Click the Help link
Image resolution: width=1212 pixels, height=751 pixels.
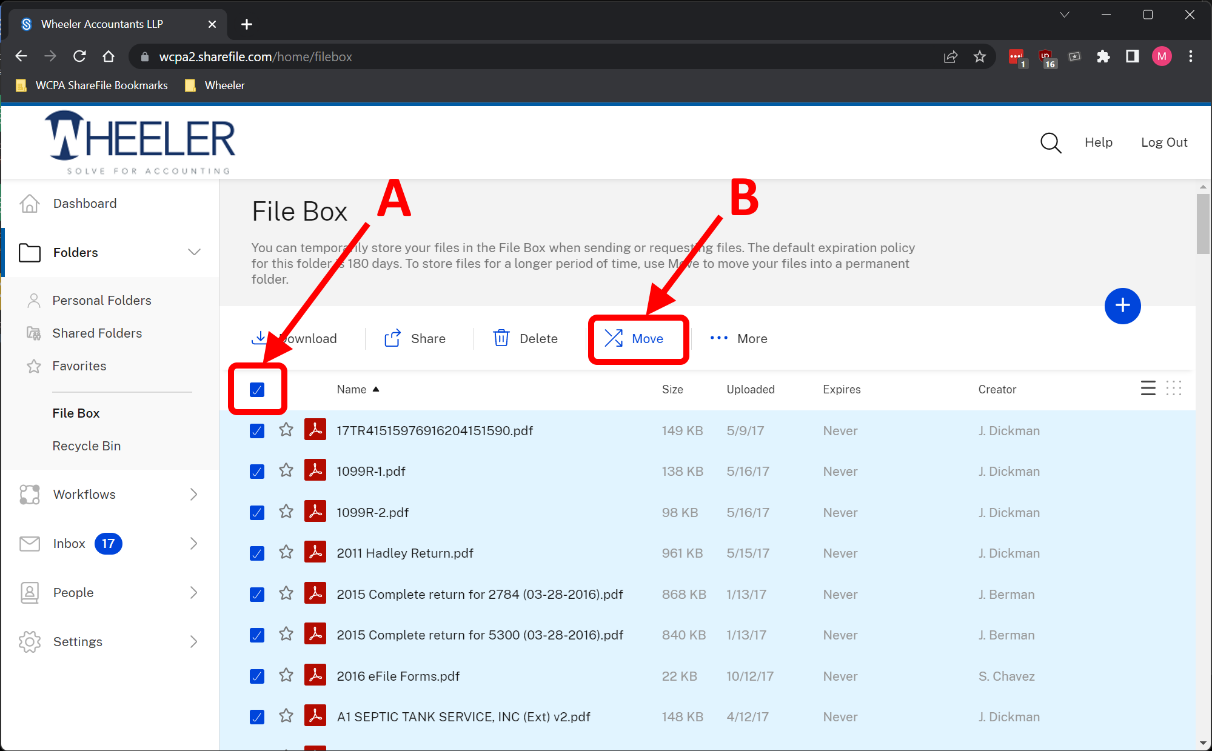click(x=1098, y=142)
